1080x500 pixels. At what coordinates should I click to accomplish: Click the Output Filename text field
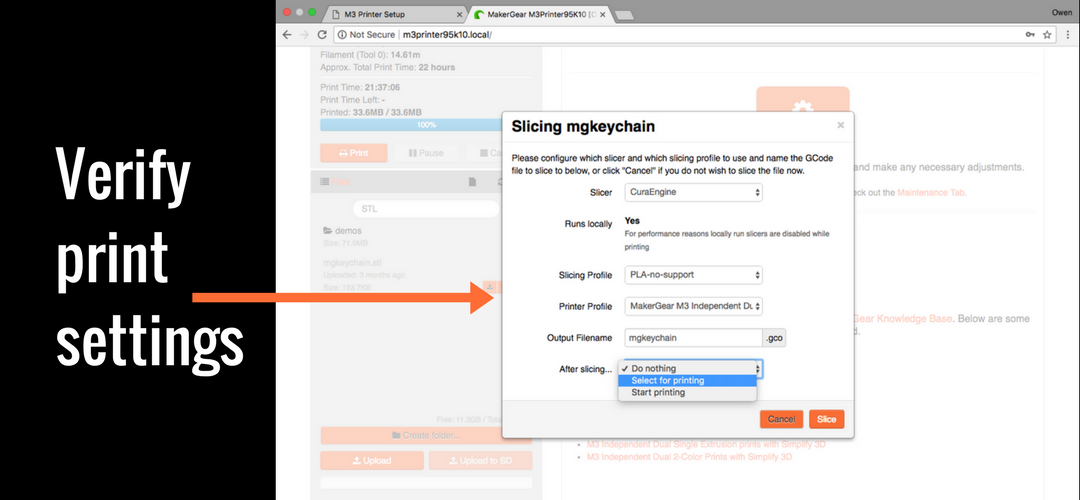(x=692, y=338)
